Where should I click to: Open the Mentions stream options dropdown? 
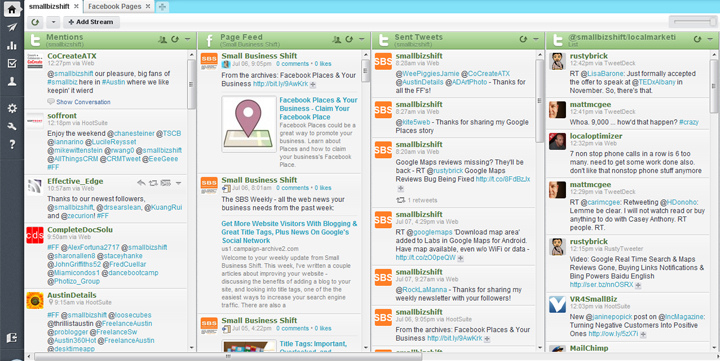[187, 39]
